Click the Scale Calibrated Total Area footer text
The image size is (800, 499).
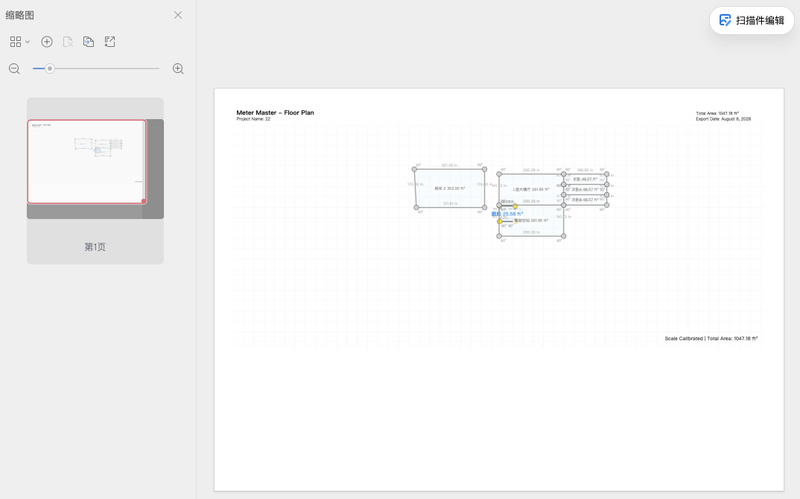(x=711, y=338)
